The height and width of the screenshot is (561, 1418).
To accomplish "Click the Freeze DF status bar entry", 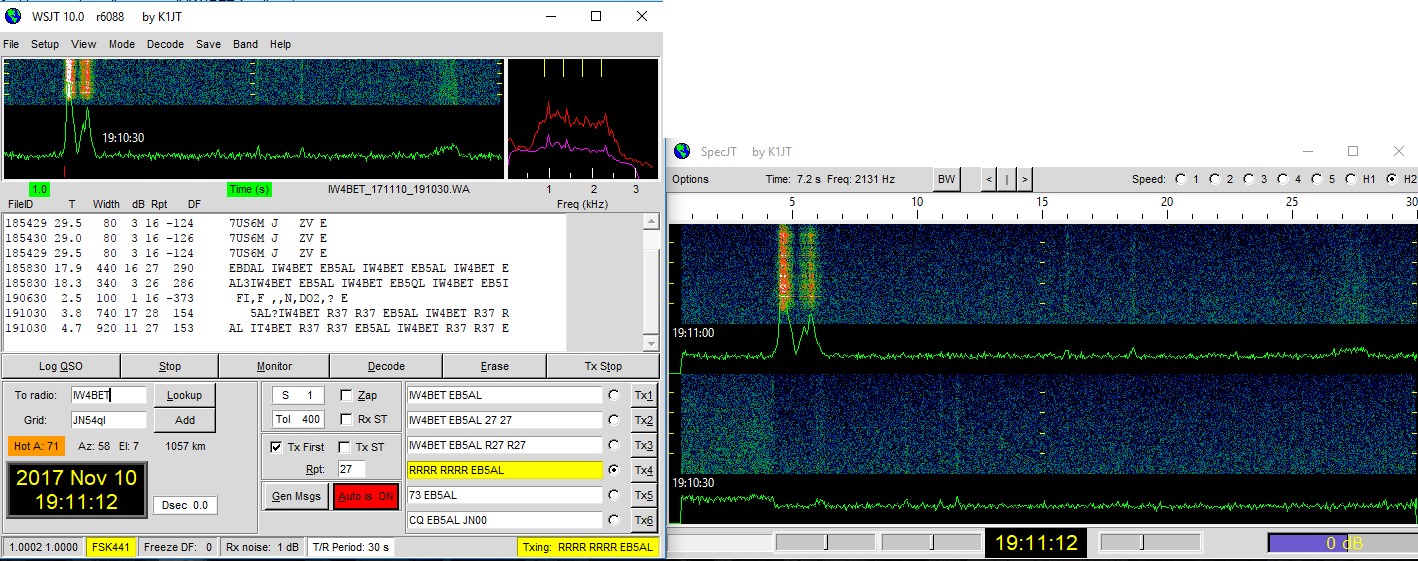I will [178, 547].
